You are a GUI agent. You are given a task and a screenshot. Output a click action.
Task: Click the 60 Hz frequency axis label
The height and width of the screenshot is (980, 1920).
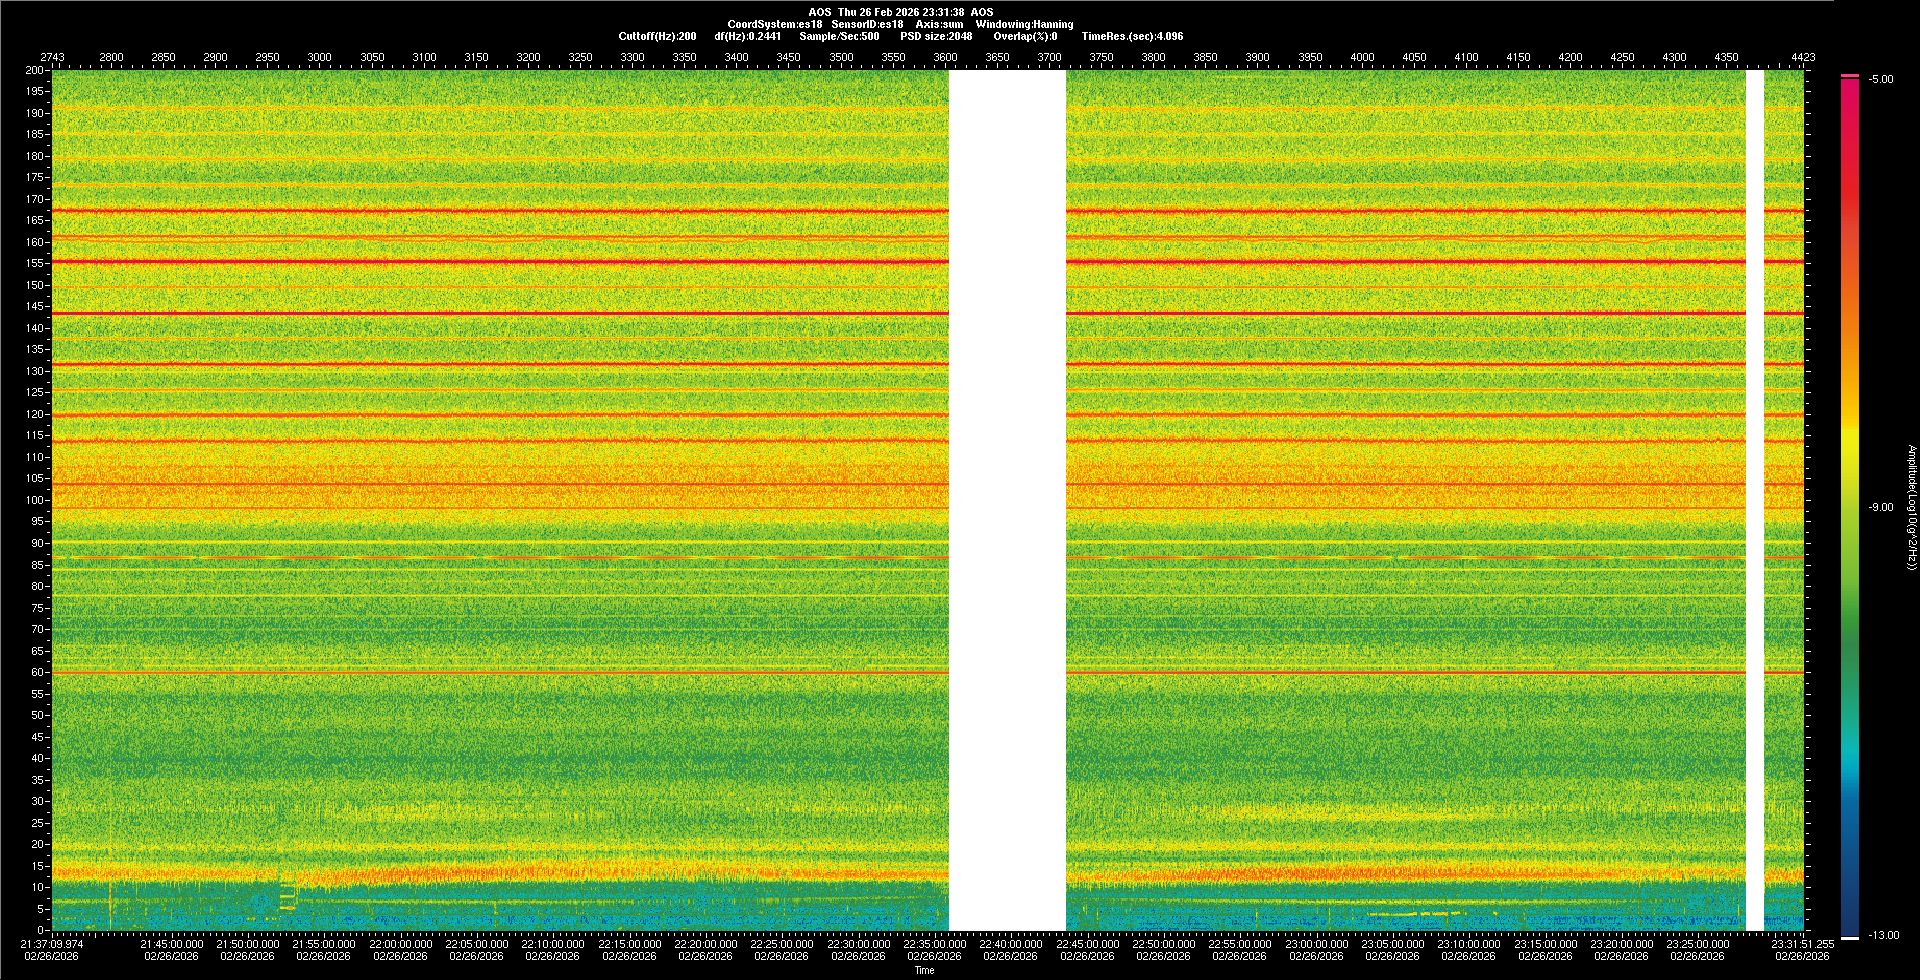(x=36, y=672)
